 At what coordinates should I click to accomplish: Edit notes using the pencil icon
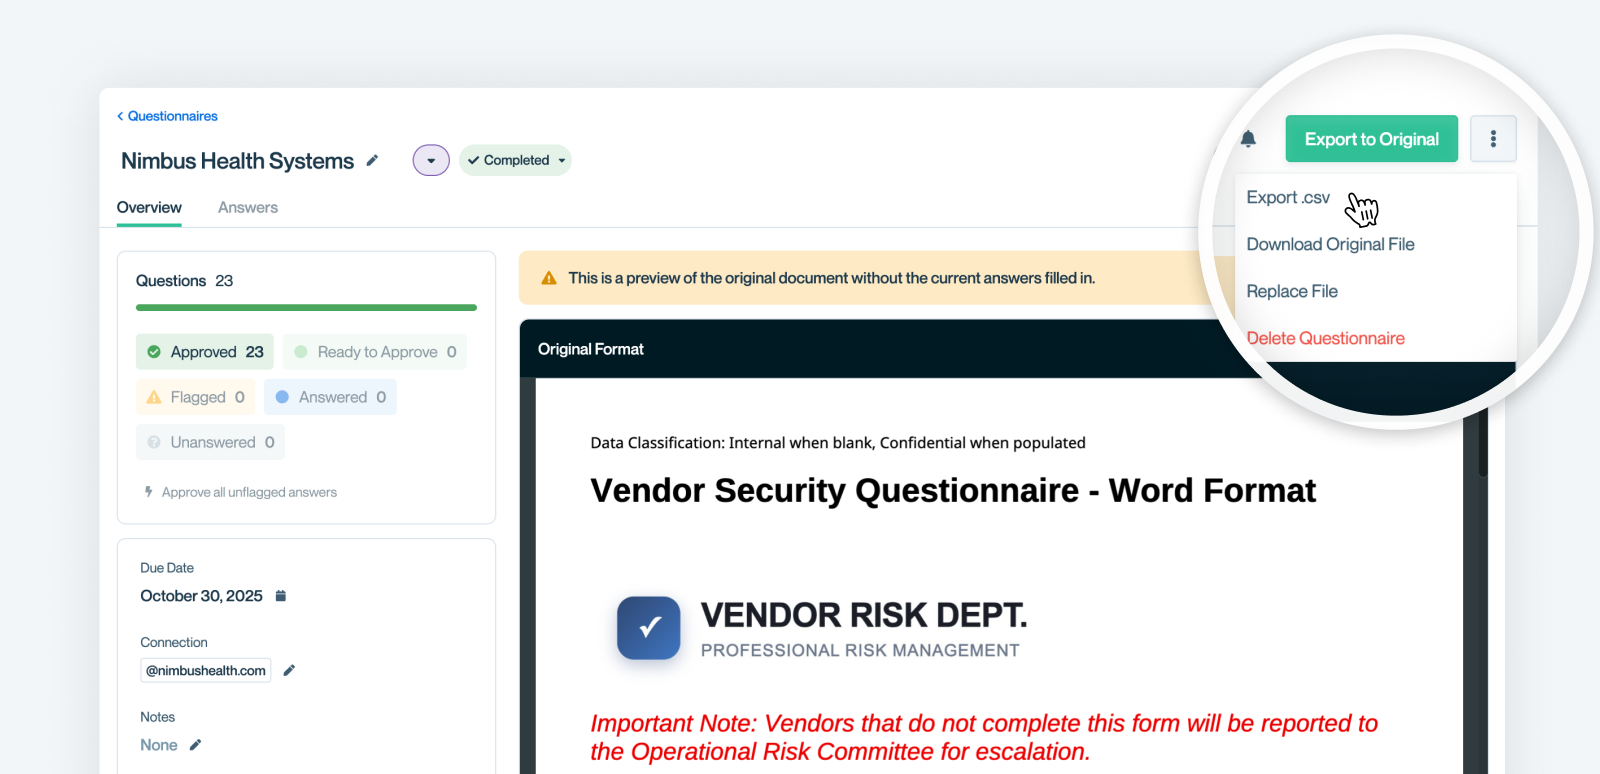195,745
